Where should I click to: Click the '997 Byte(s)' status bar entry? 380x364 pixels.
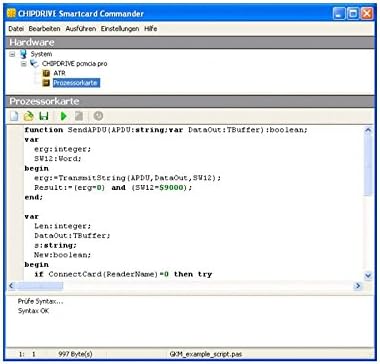tap(75, 354)
